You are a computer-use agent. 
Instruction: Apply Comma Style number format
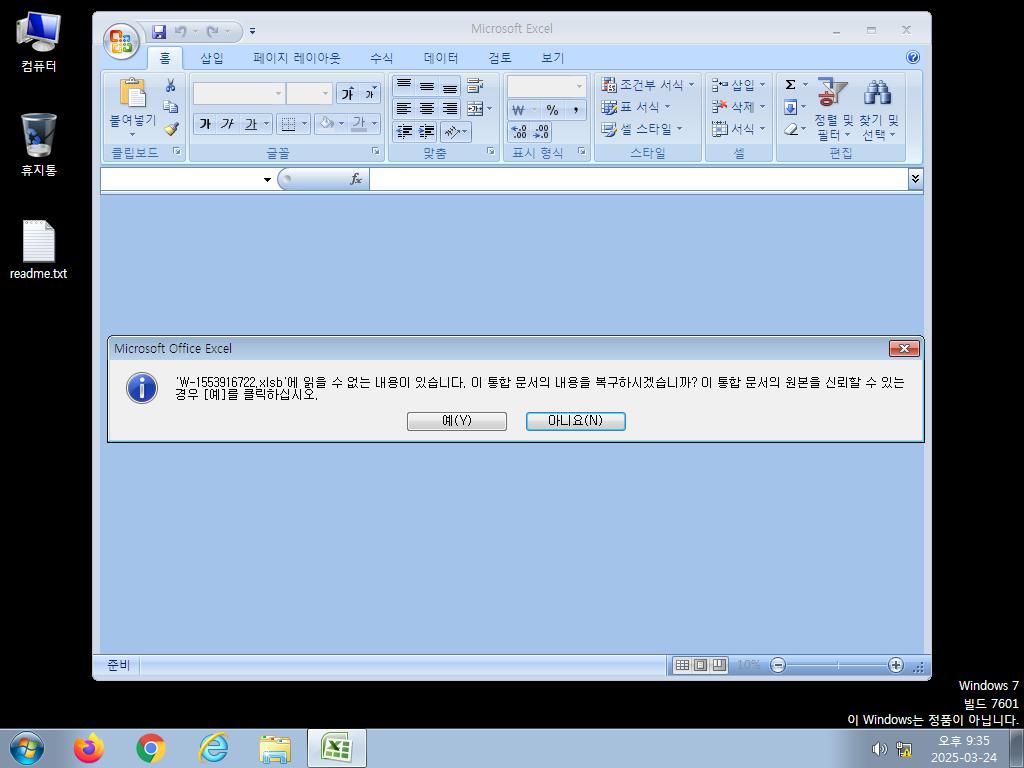(x=575, y=110)
